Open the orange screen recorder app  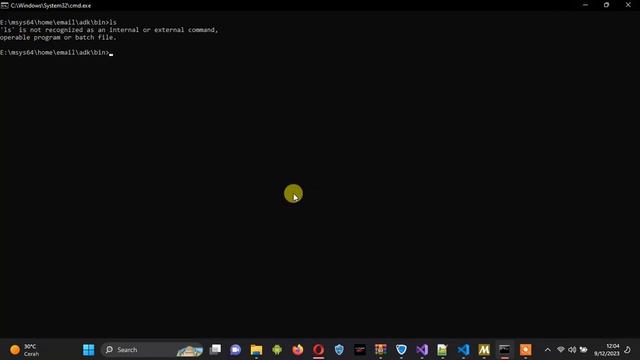pos(525,350)
